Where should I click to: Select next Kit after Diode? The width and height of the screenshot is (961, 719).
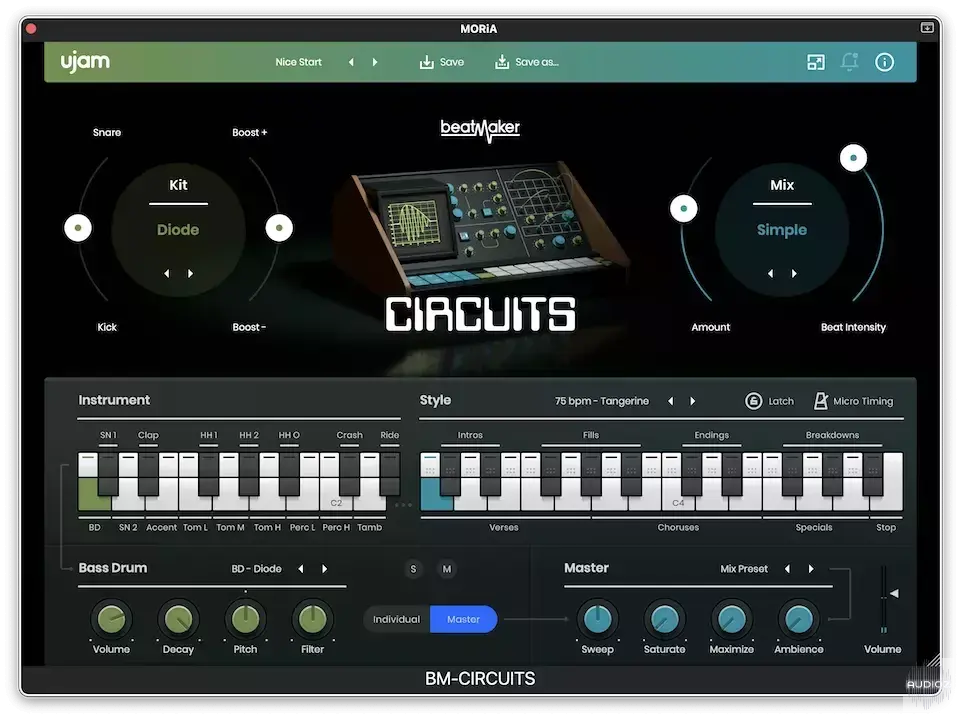click(x=191, y=273)
